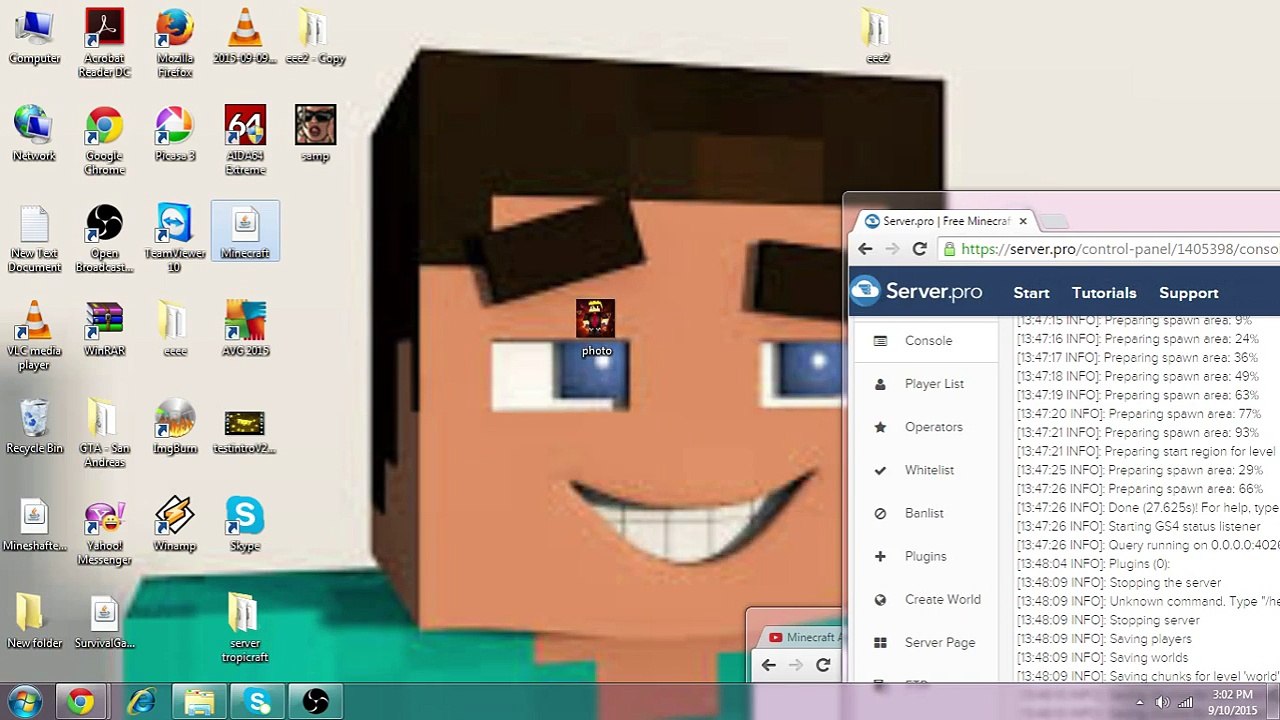The image size is (1280, 720).
Task: Click the Server.pro logo
Action: tap(916, 292)
